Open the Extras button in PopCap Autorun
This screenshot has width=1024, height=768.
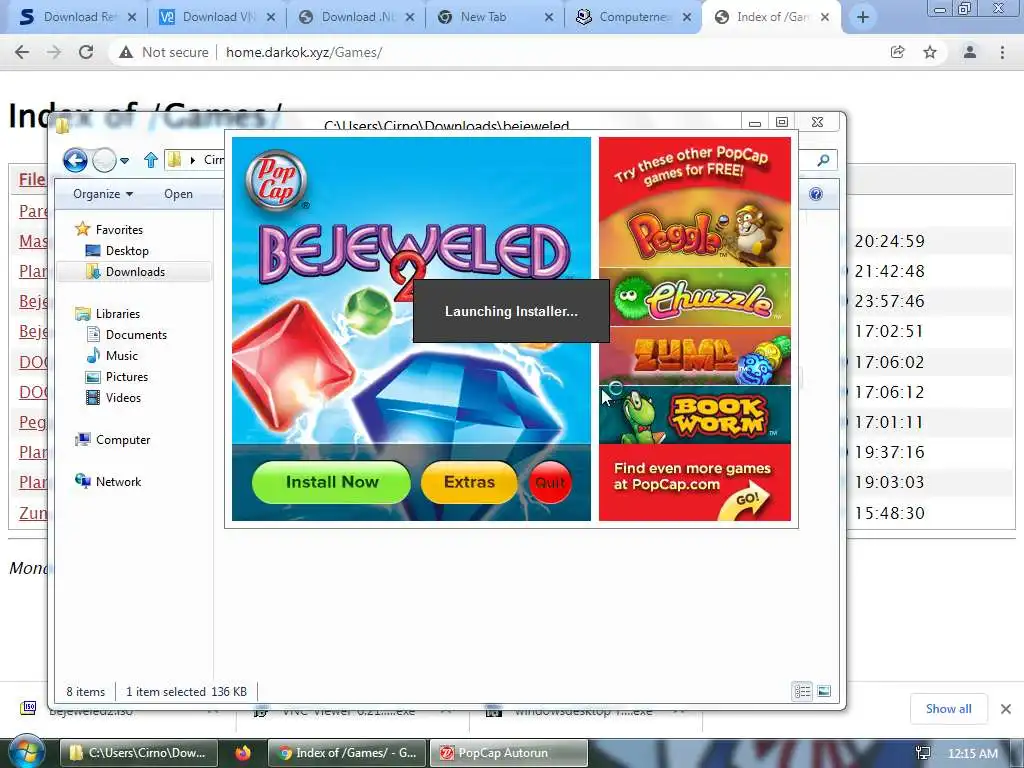click(x=469, y=482)
